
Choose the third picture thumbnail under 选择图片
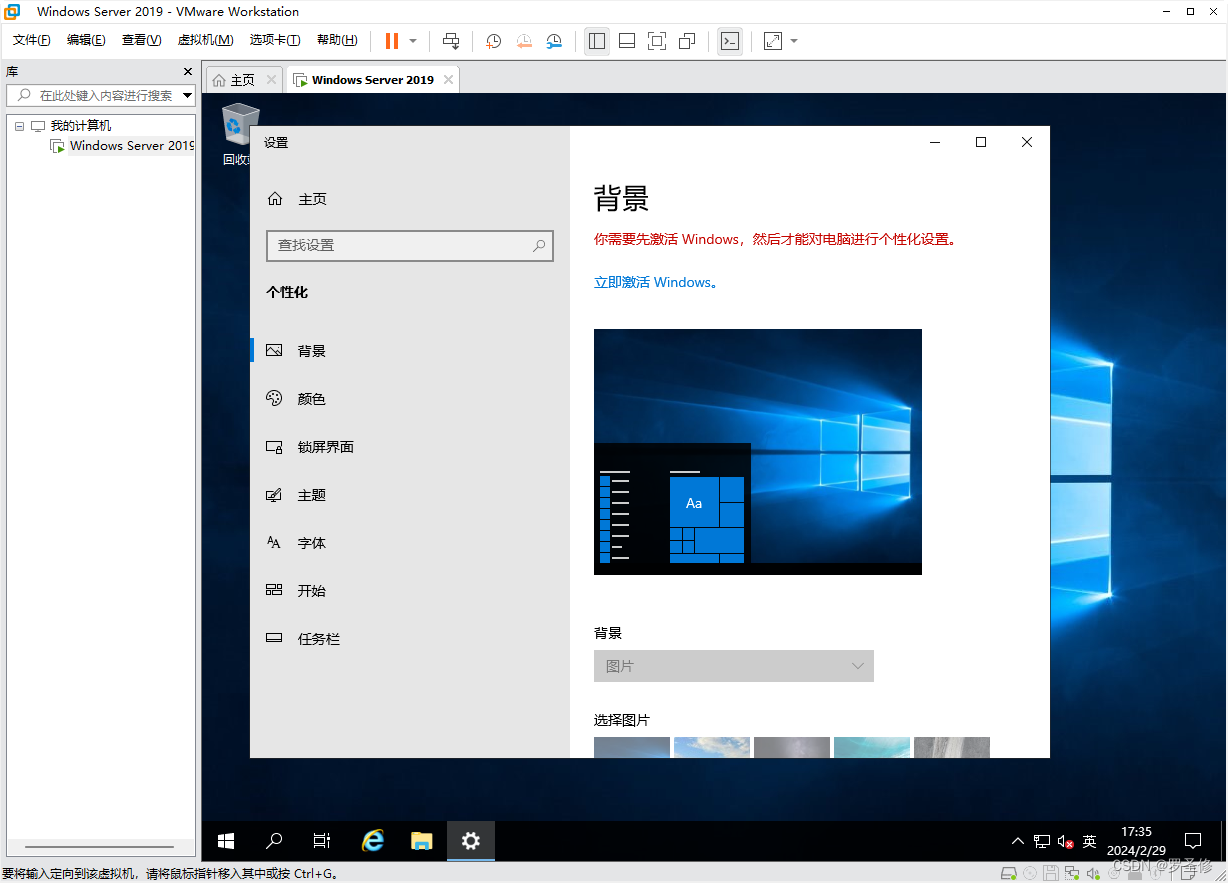[x=792, y=747]
